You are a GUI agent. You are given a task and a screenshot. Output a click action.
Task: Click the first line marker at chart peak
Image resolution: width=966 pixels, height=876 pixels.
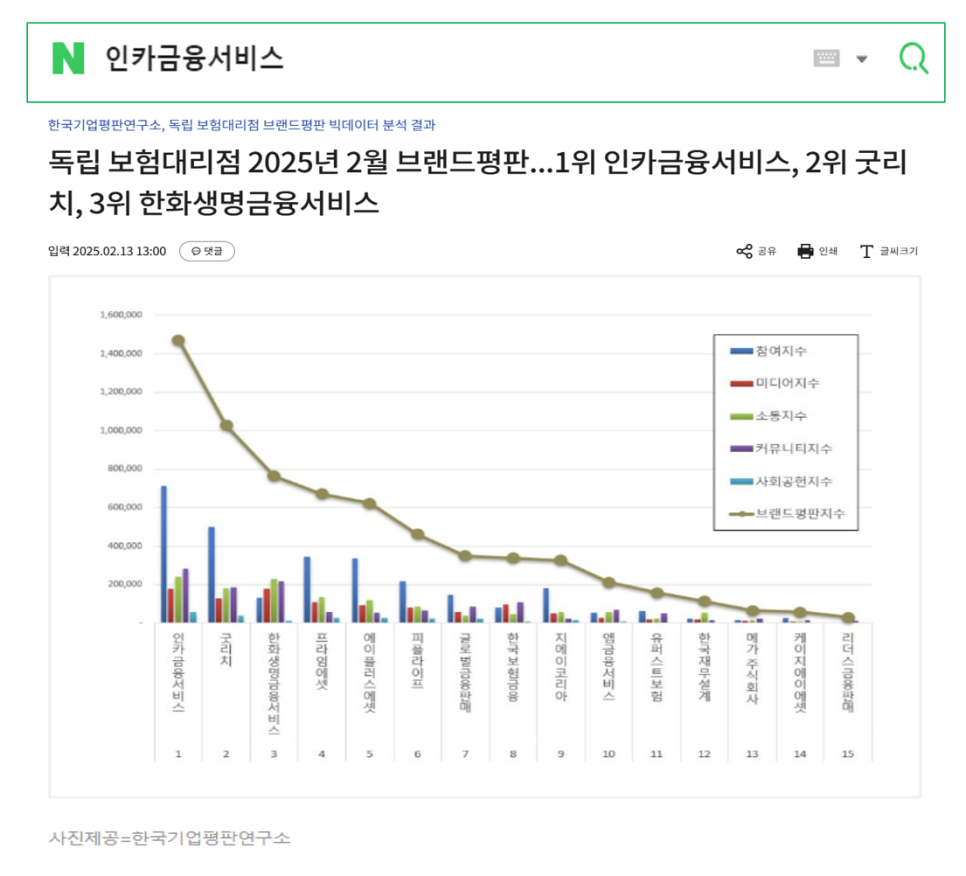tap(179, 341)
